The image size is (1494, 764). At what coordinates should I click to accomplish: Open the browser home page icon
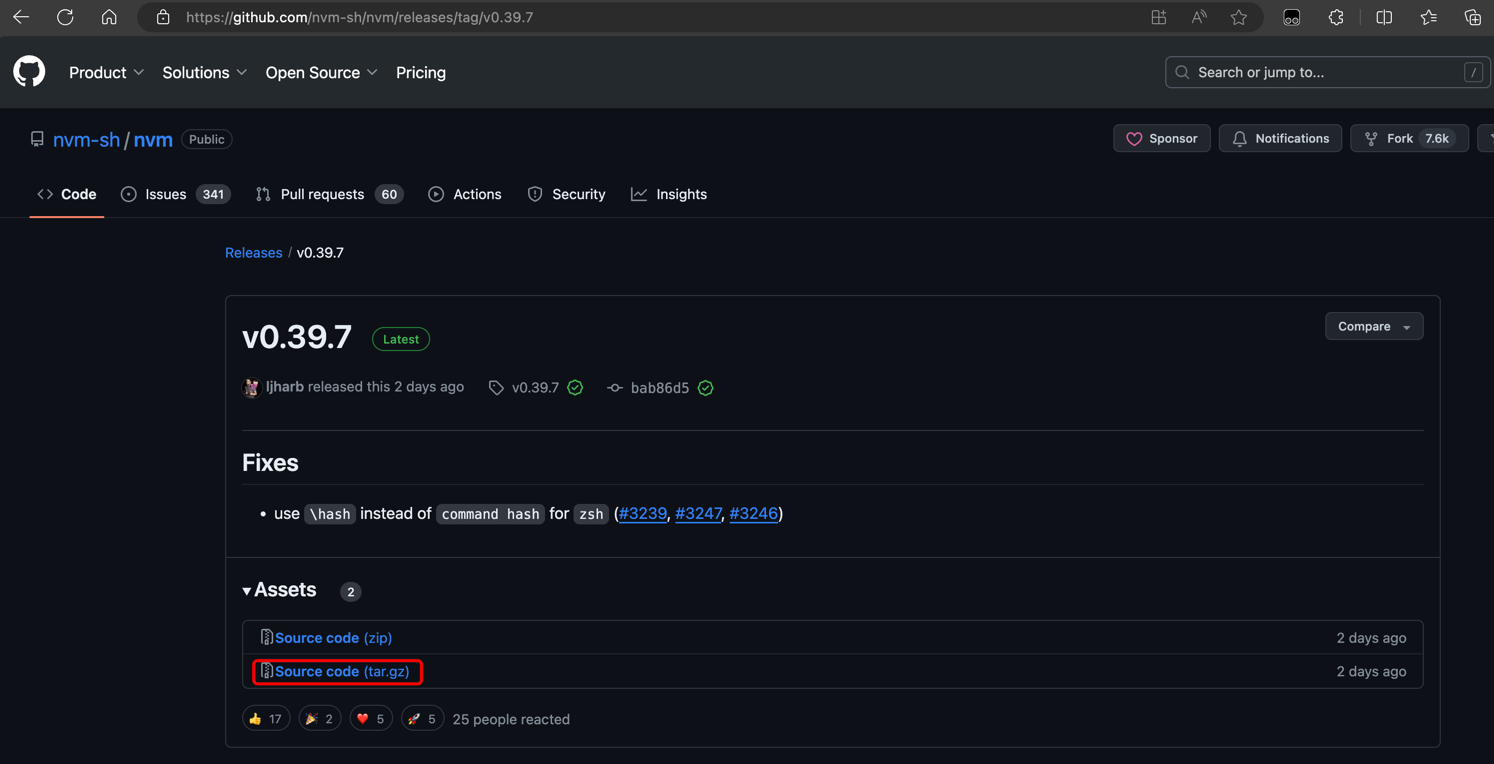point(109,17)
